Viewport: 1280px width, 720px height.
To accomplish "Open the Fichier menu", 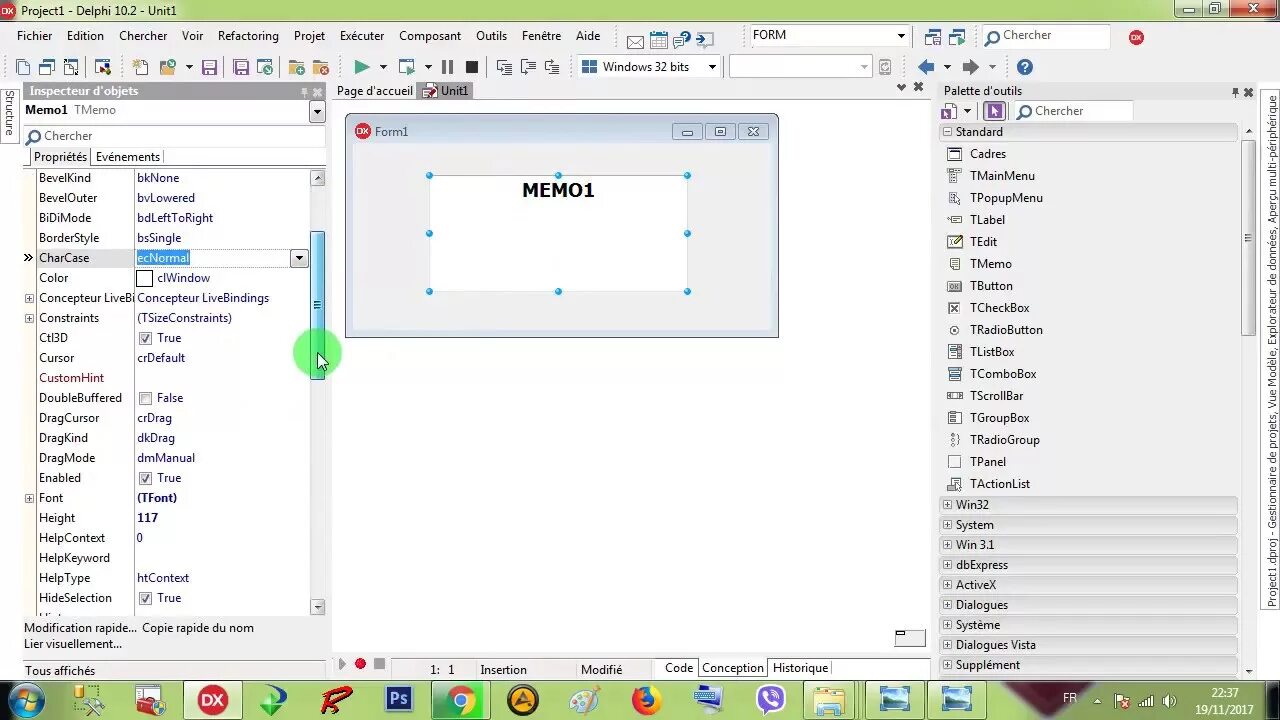I will 35,36.
